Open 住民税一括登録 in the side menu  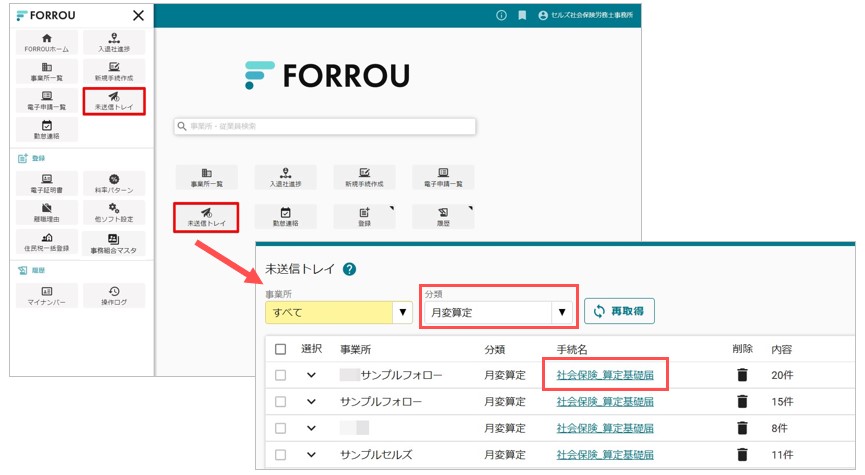pyautogui.click(x=47, y=242)
